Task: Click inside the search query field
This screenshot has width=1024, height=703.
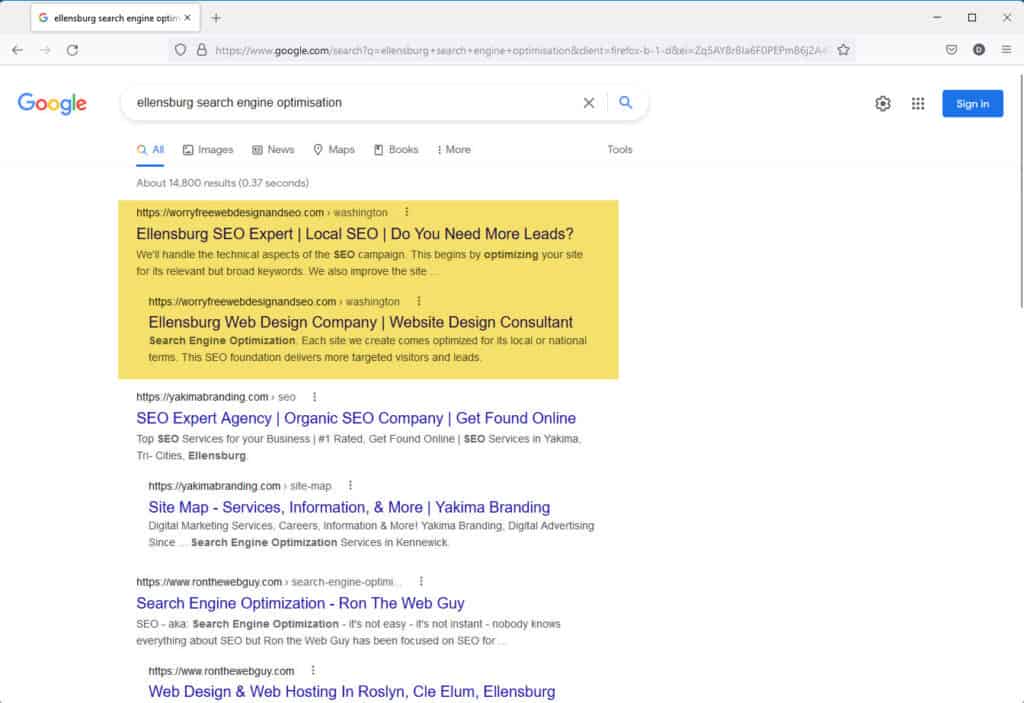Action: [353, 103]
